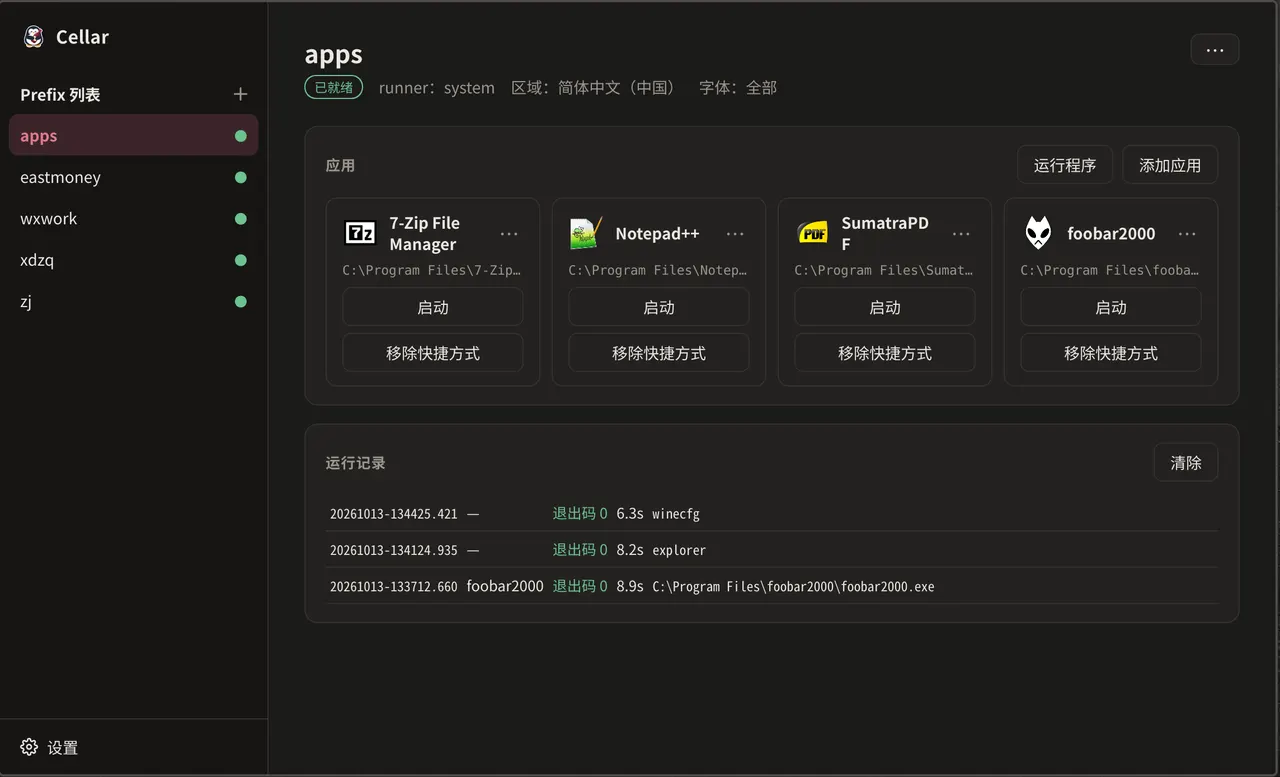The width and height of the screenshot is (1280, 777).
Task: Open the settings gear icon
Action: click(x=29, y=747)
